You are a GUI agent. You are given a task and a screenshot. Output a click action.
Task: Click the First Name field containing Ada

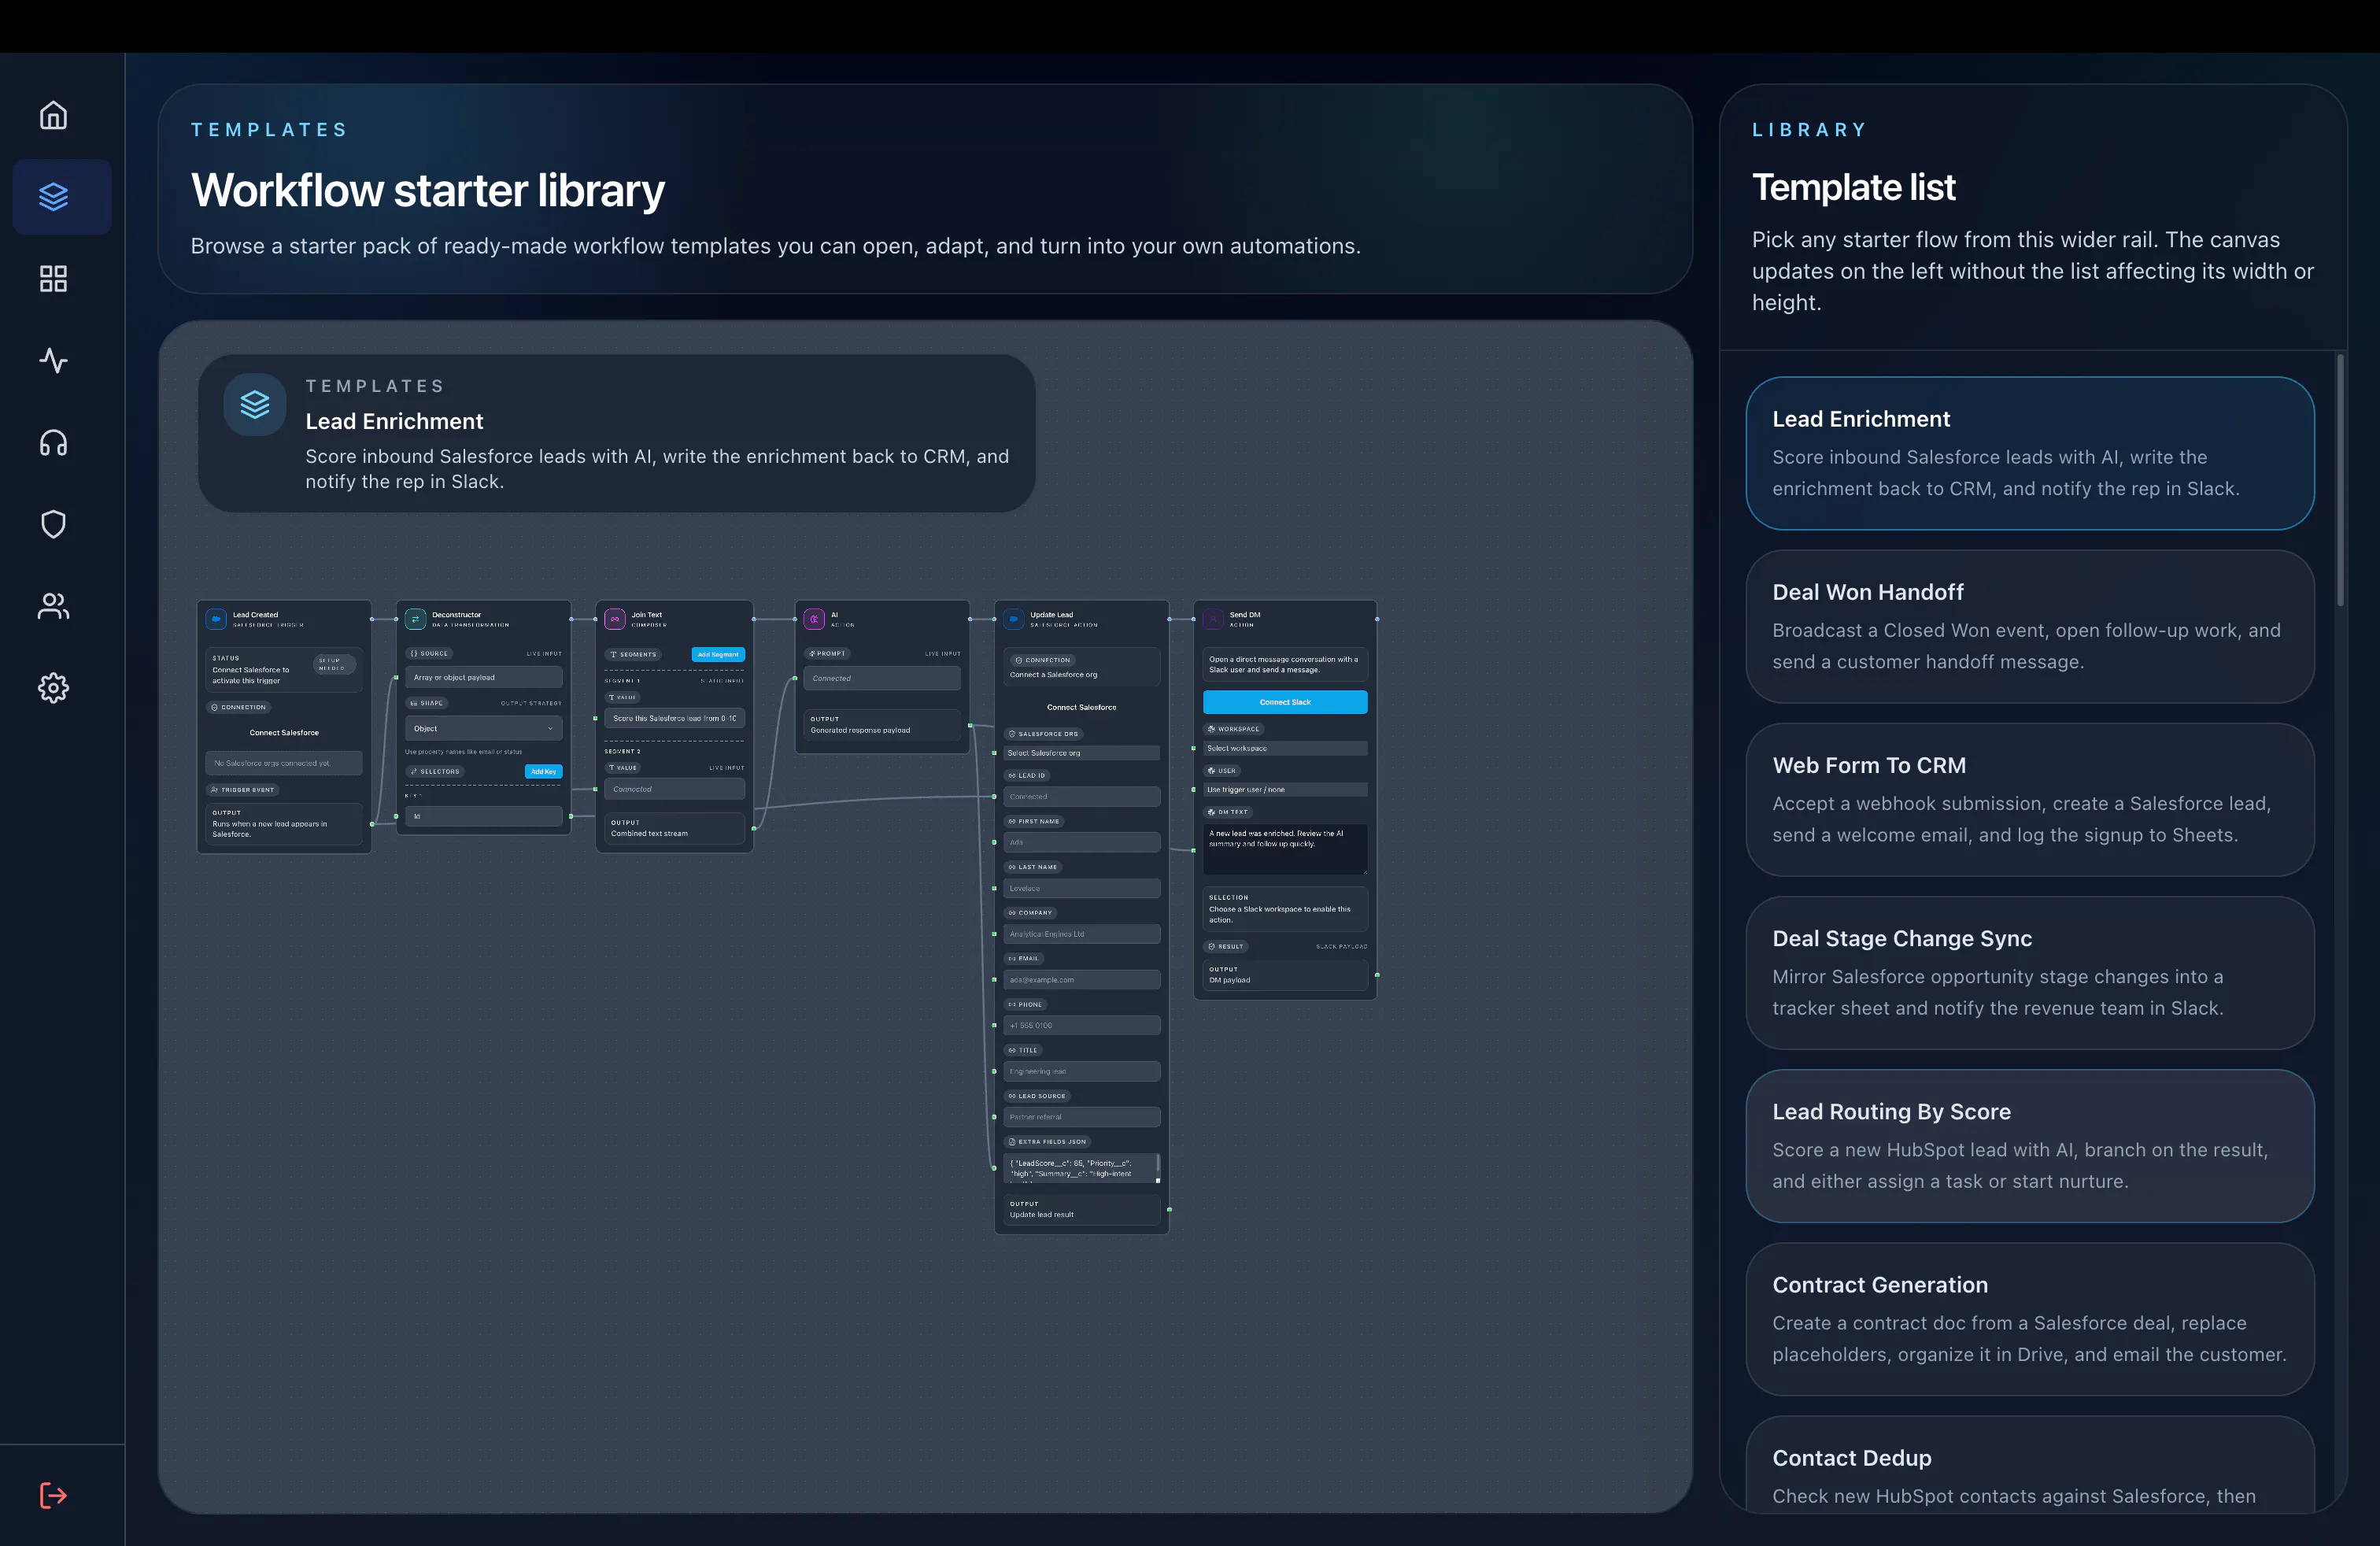point(1081,842)
